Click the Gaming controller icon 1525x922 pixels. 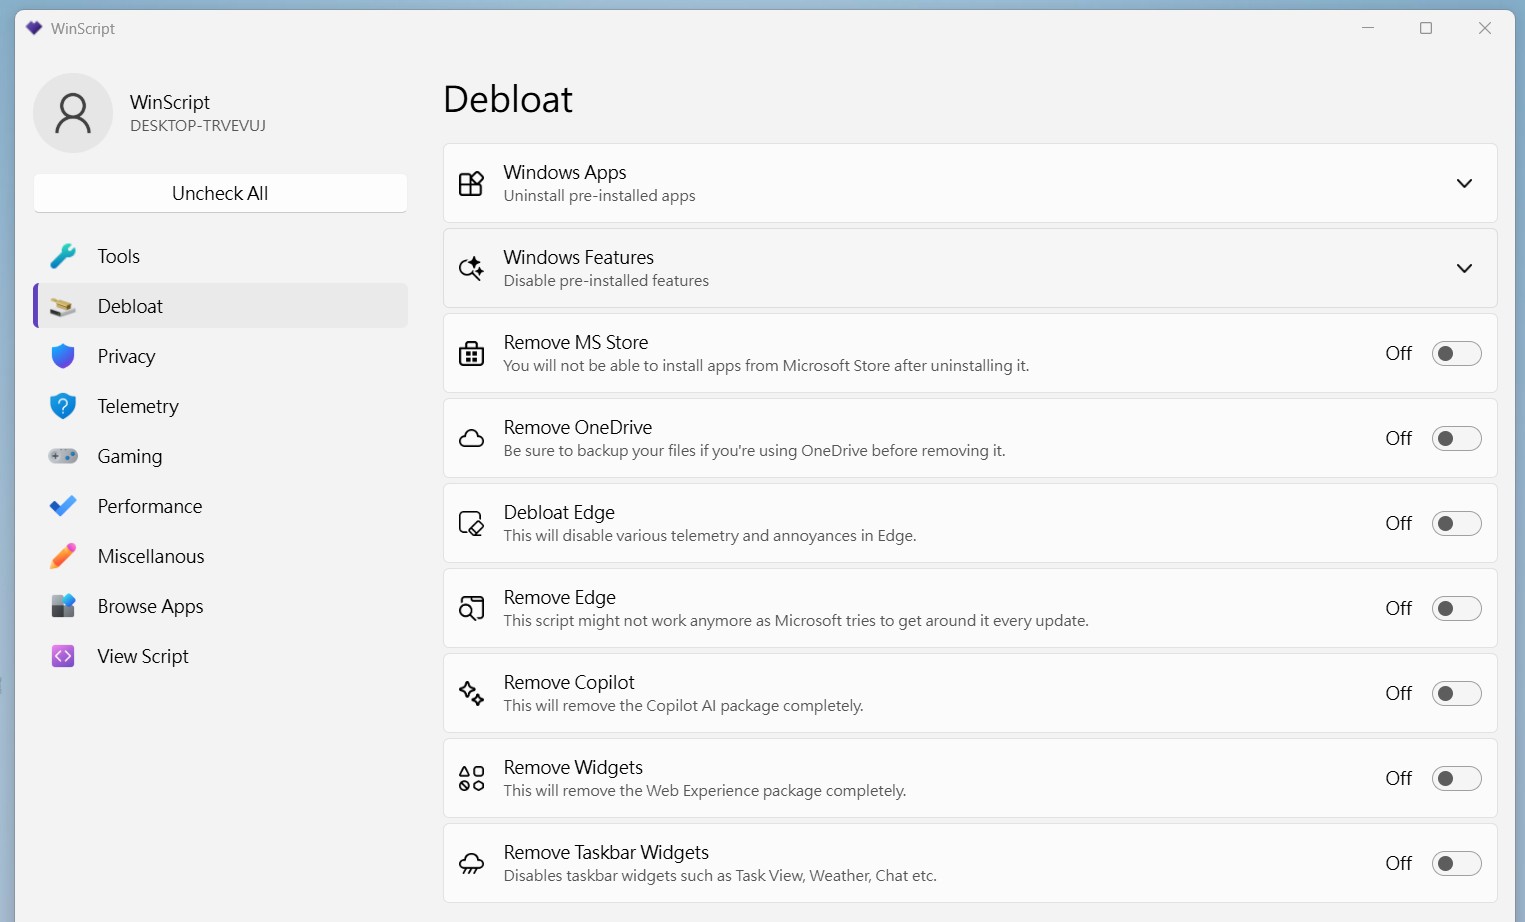(x=63, y=456)
